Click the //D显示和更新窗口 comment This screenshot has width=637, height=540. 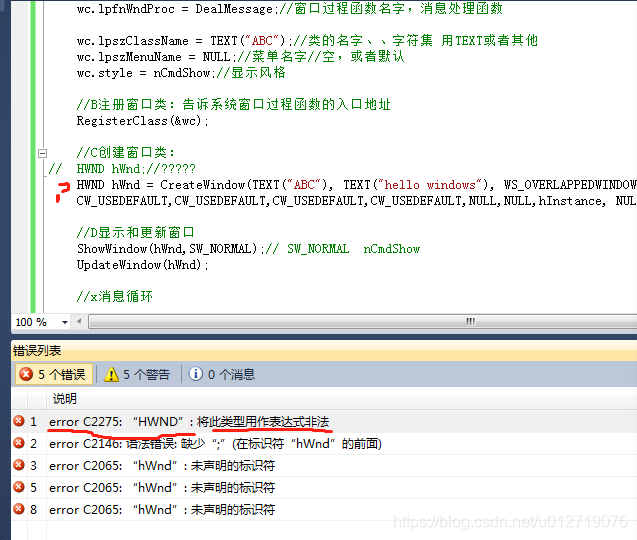tap(136, 233)
